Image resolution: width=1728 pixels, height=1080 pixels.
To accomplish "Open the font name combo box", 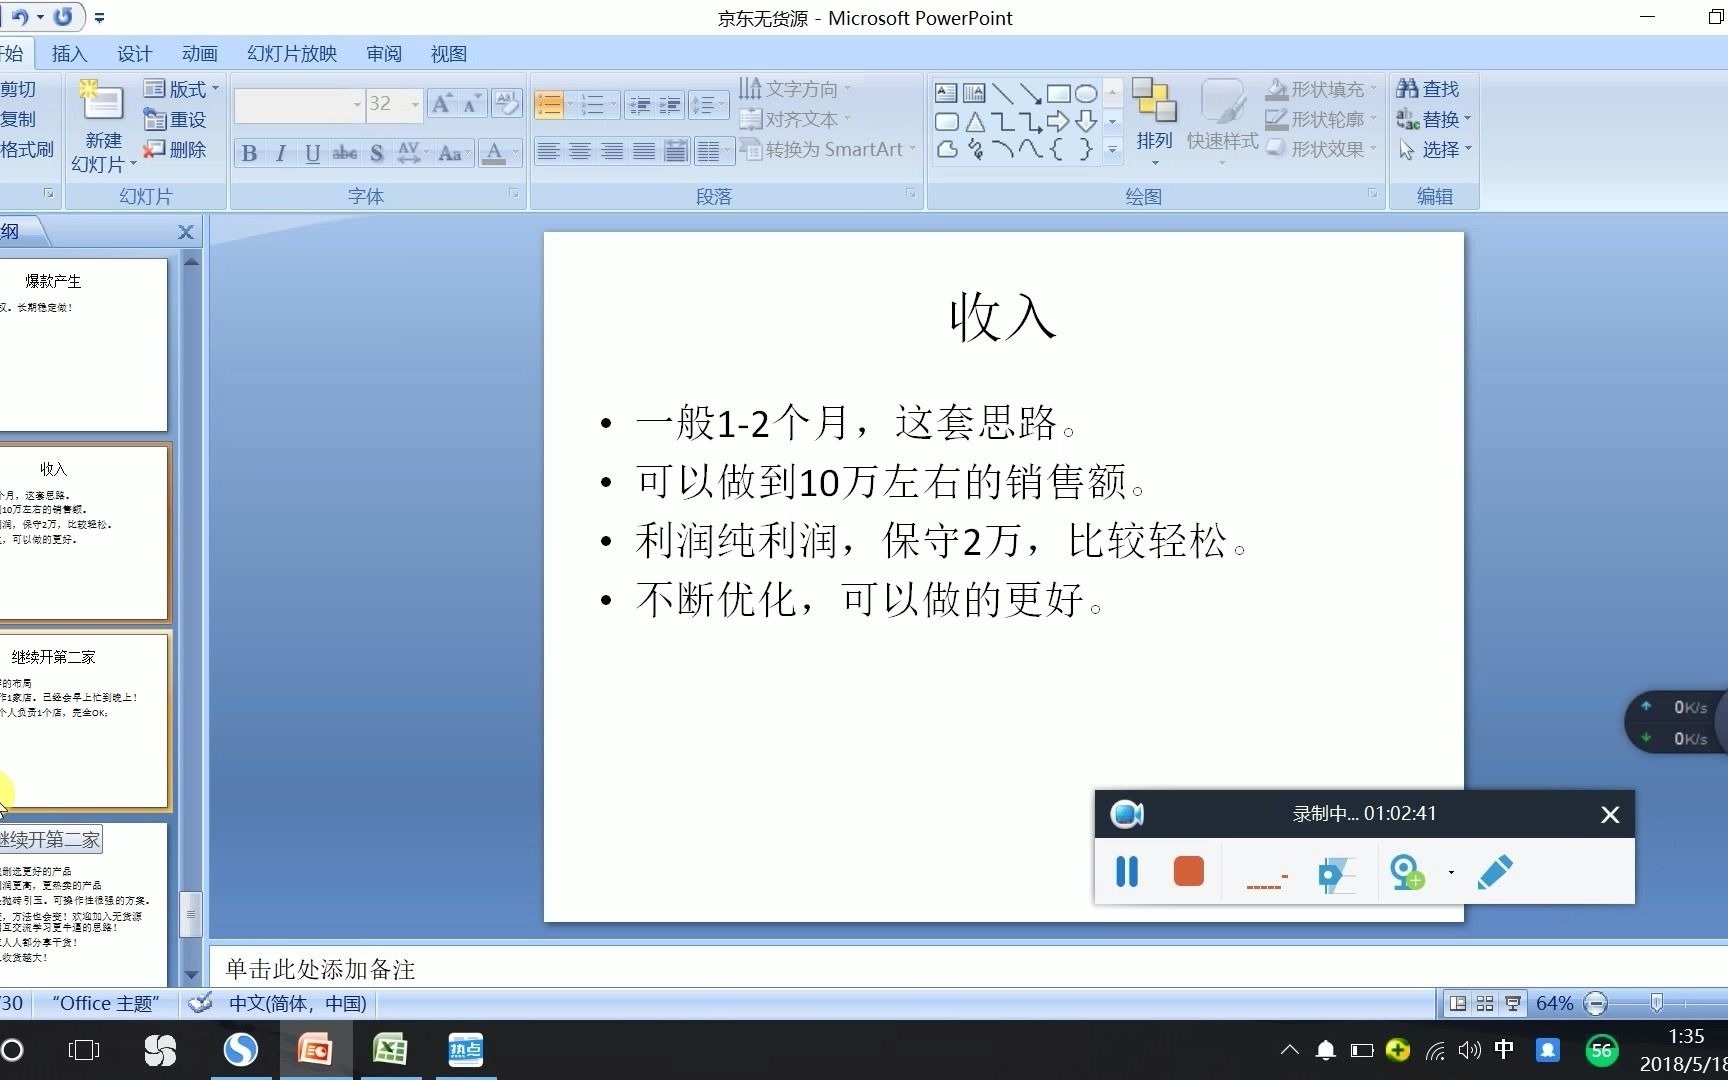I will (299, 104).
